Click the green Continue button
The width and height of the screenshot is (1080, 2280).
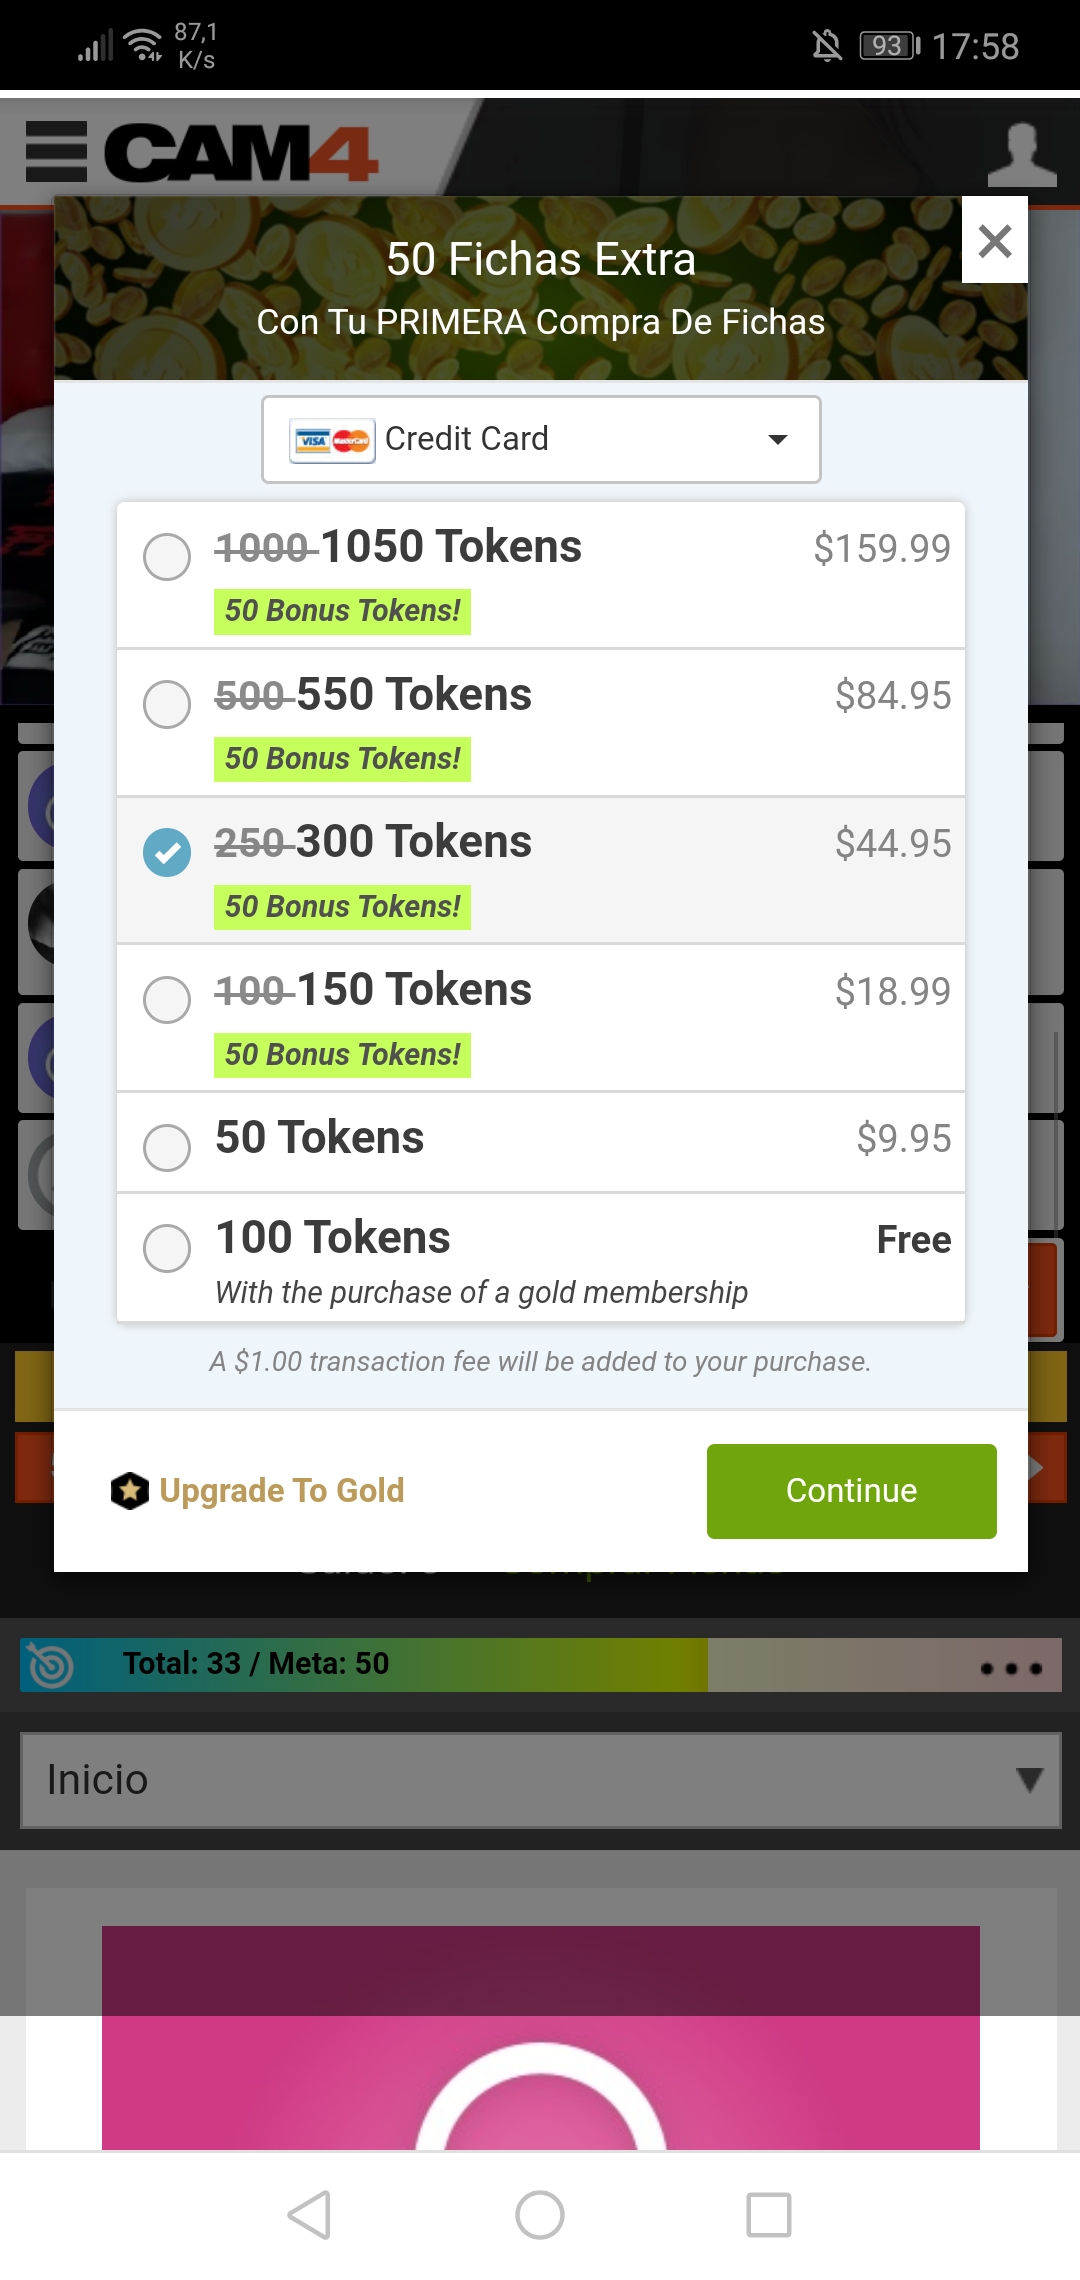click(851, 1491)
